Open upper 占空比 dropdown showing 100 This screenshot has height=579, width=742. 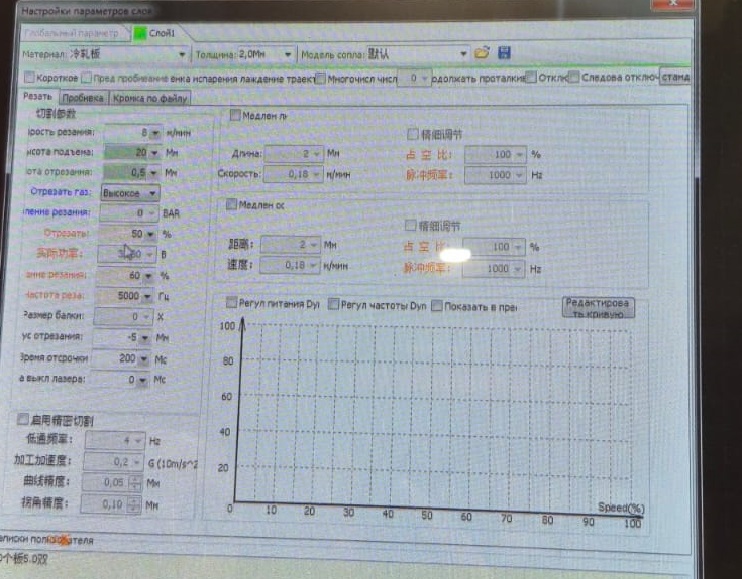click(x=519, y=155)
